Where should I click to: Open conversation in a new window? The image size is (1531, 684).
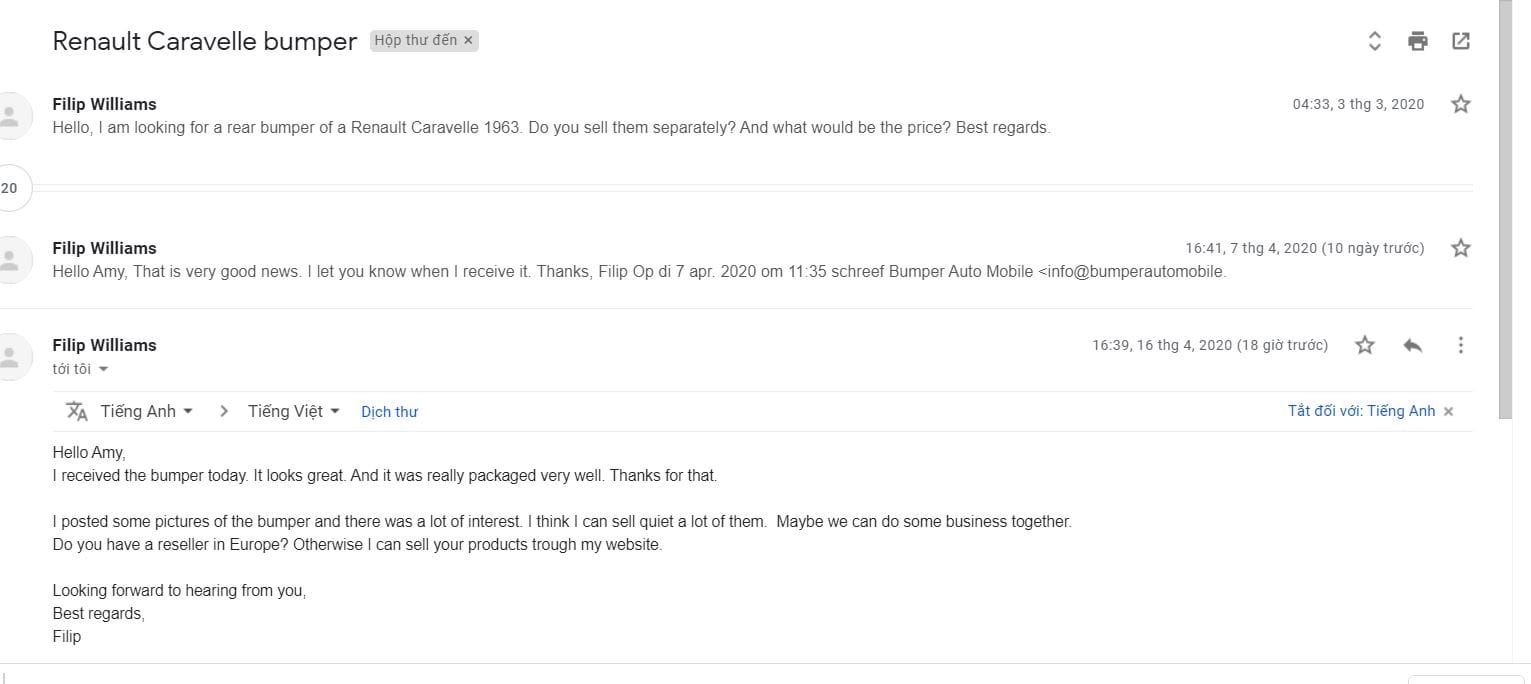point(1461,41)
